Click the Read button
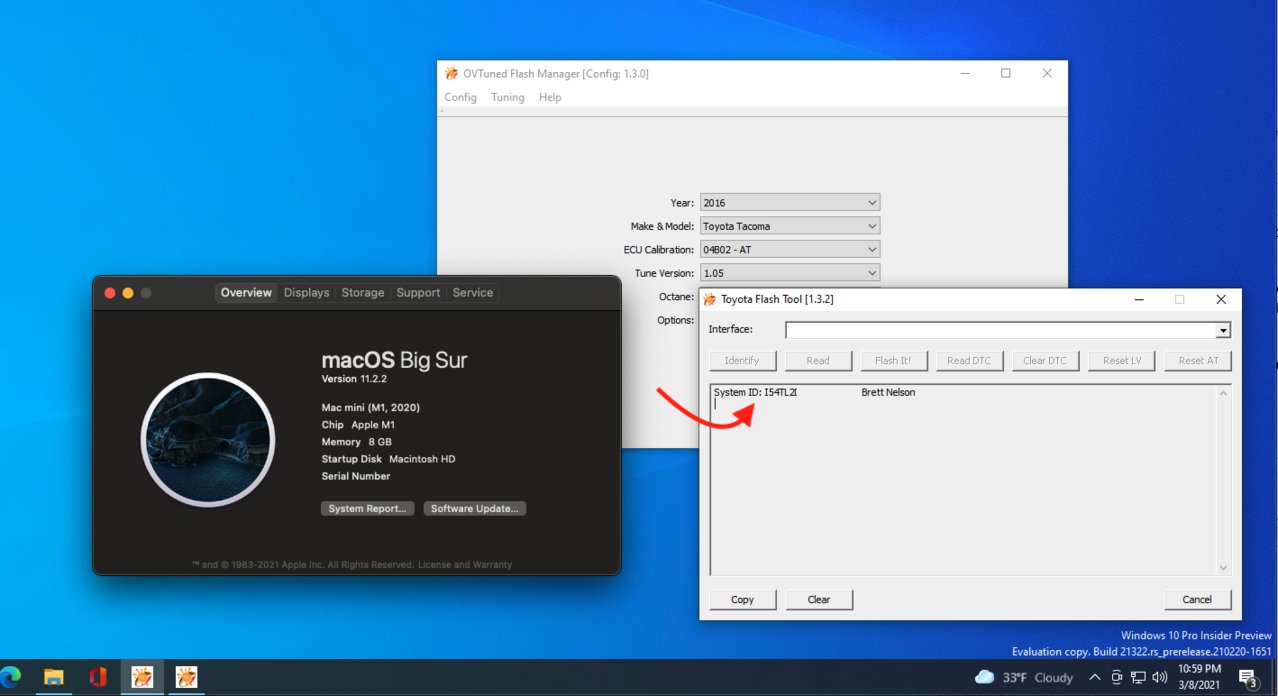The width and height of the screenshot is (1278, 696). coord(818,360)
